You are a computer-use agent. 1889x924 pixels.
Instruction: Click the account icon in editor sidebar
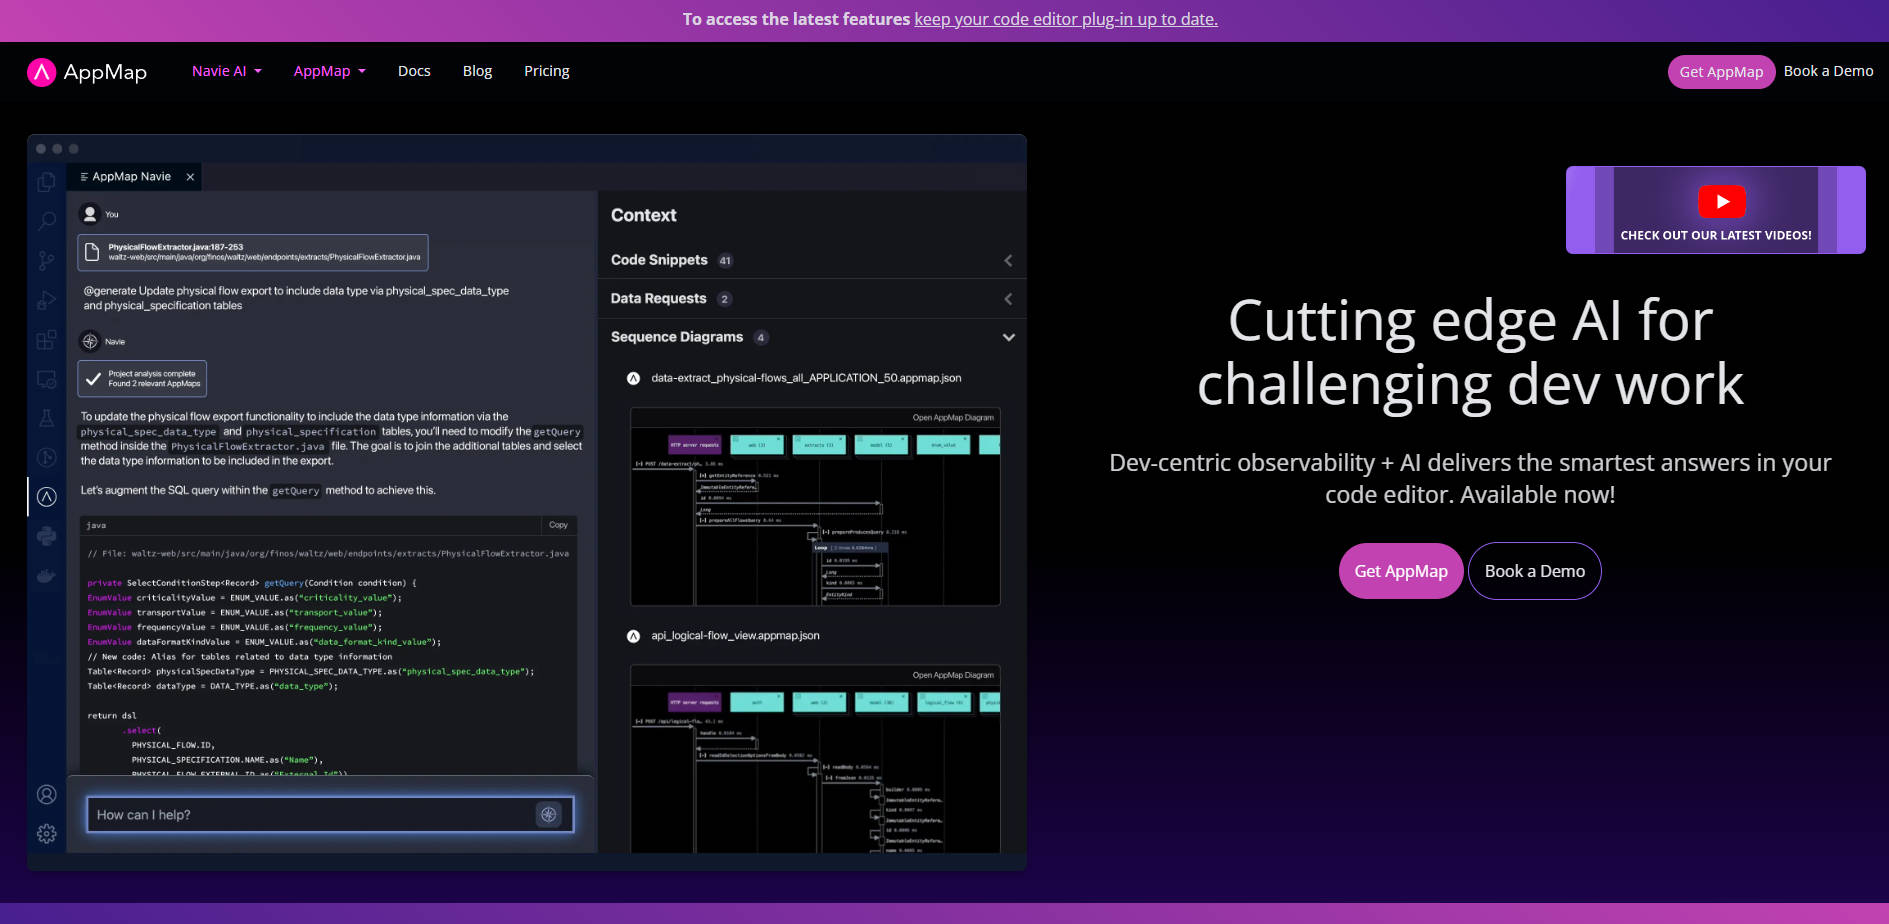pyautogui.click(x=47, y=795)
